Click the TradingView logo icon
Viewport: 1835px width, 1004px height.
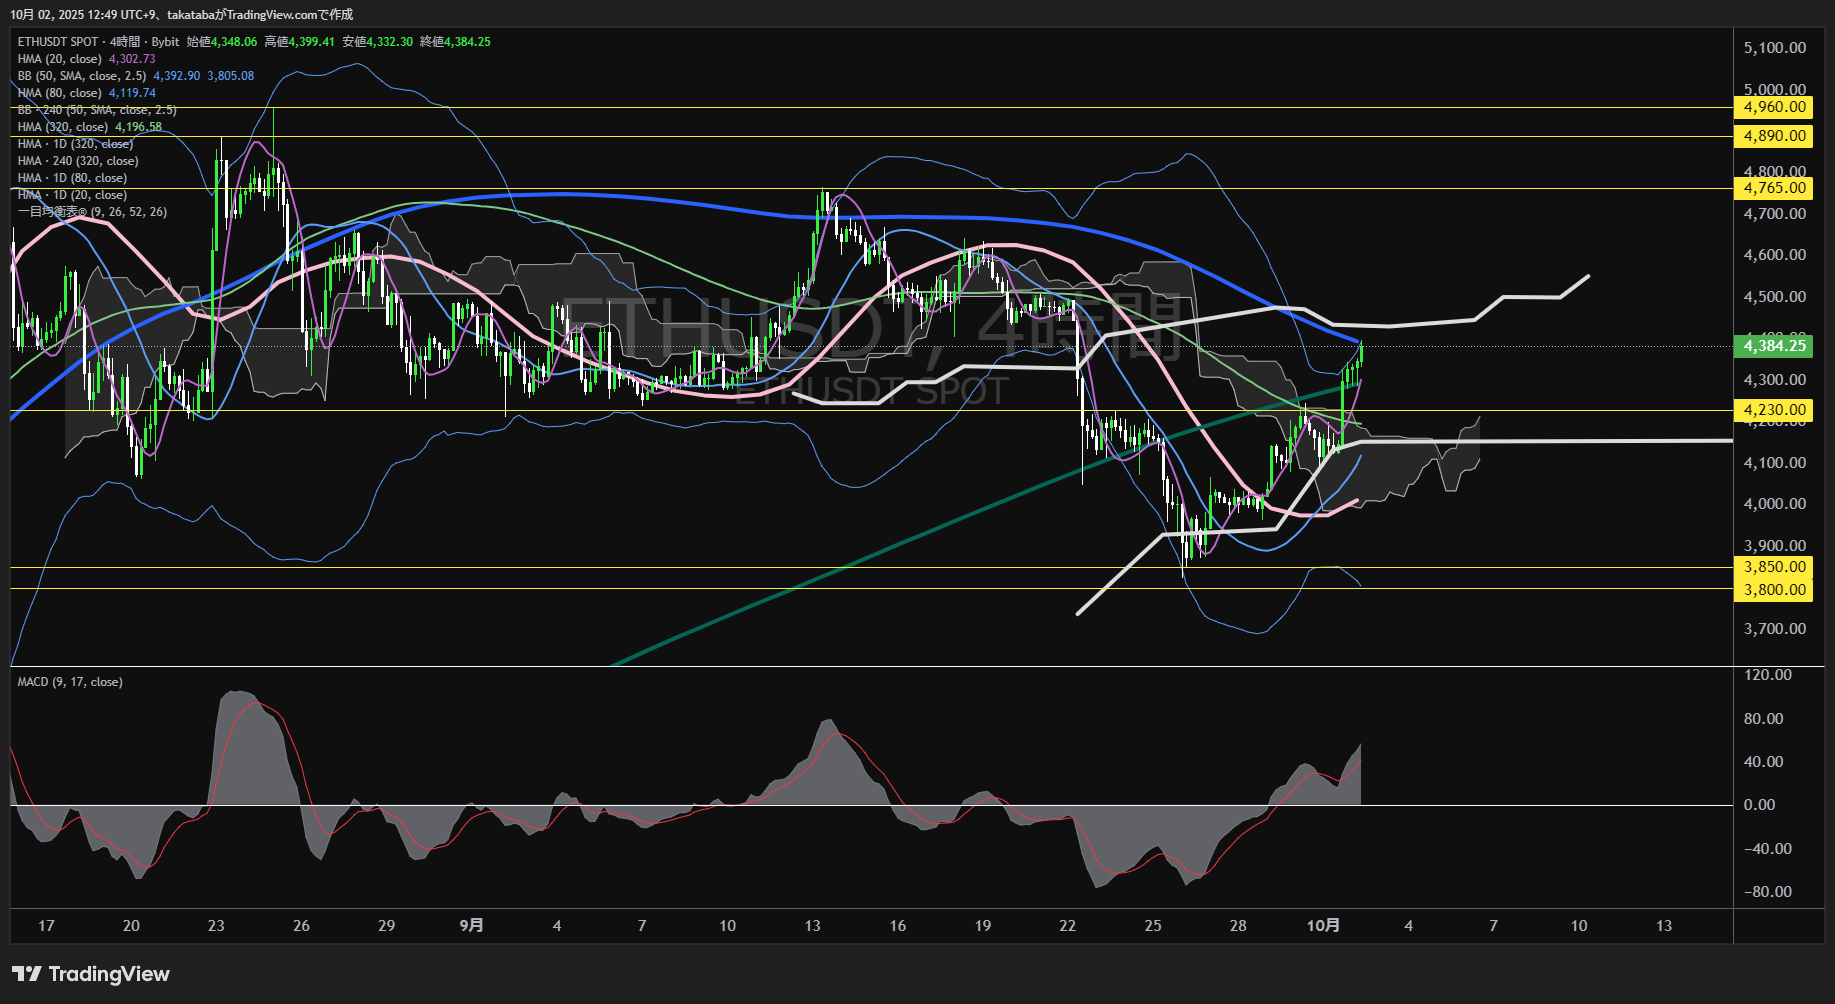click(27, 974)
